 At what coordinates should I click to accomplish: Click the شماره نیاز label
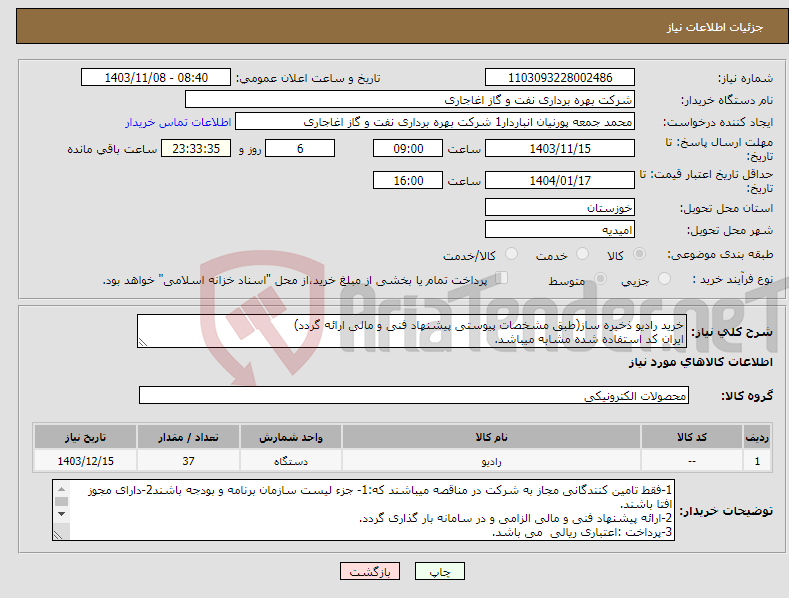click(745, 78)
